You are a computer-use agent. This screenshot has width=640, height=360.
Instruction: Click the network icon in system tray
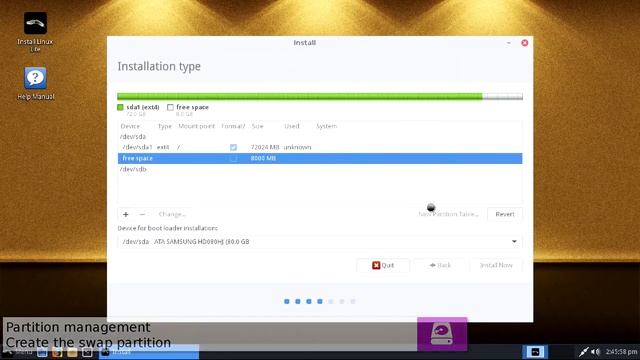tap(583, 351)
